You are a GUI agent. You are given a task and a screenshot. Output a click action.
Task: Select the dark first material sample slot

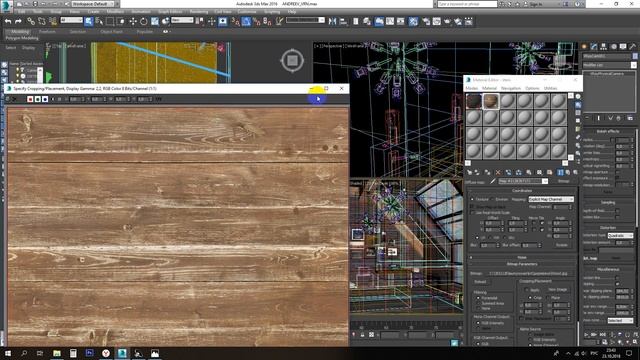pyautogui.click(x=474, y=101)
